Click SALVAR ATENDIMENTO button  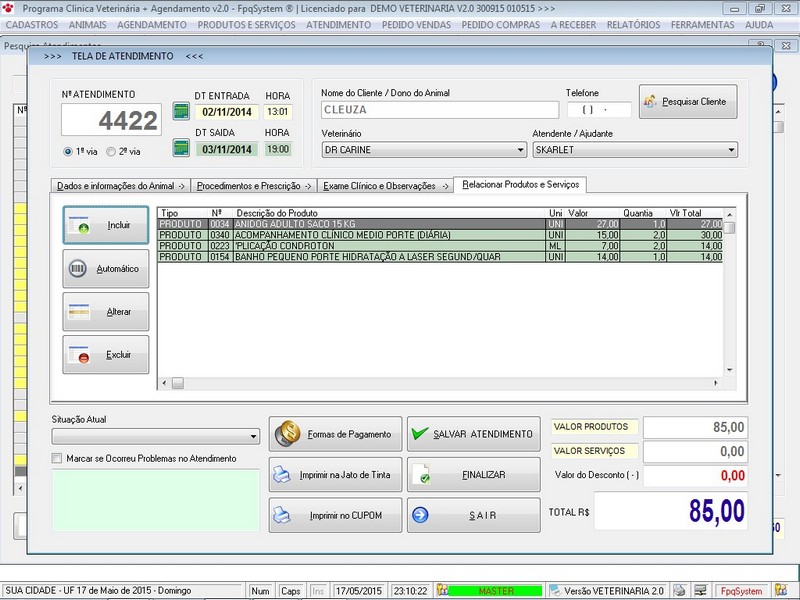click(x=473, y=434)
